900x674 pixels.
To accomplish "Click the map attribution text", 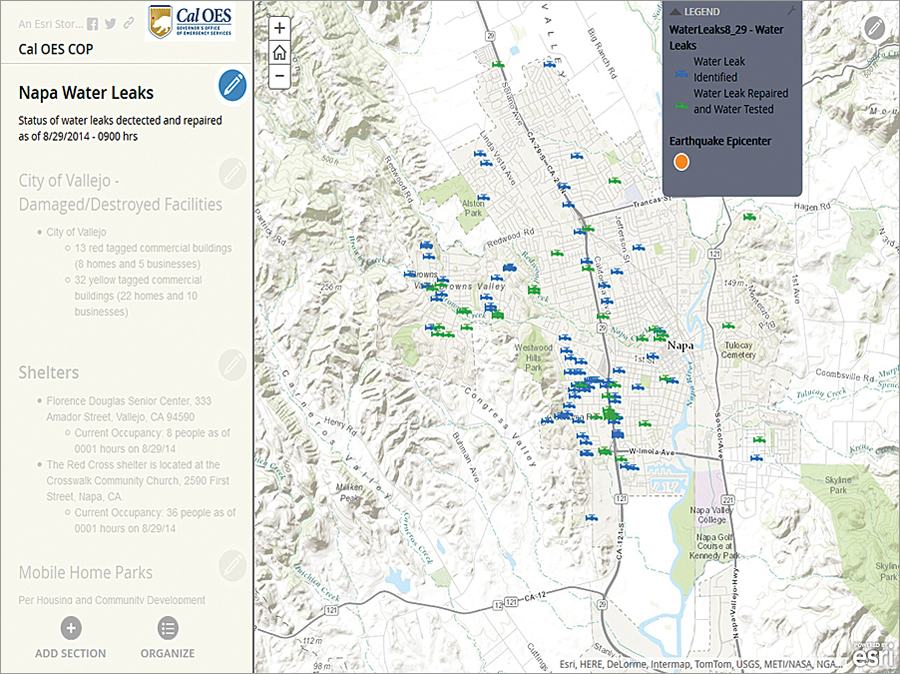I will 701,665.
